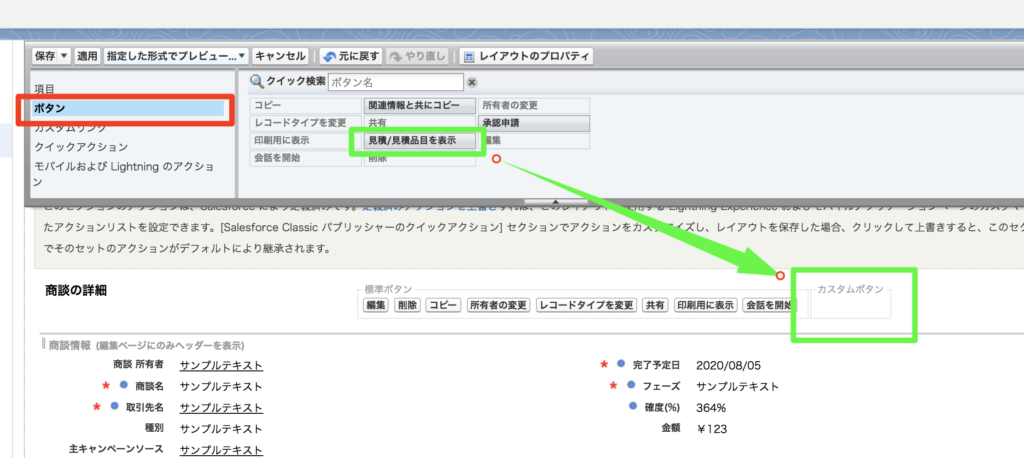
Task: Clear the quick search with the X icon
Action: click(472, 83)
